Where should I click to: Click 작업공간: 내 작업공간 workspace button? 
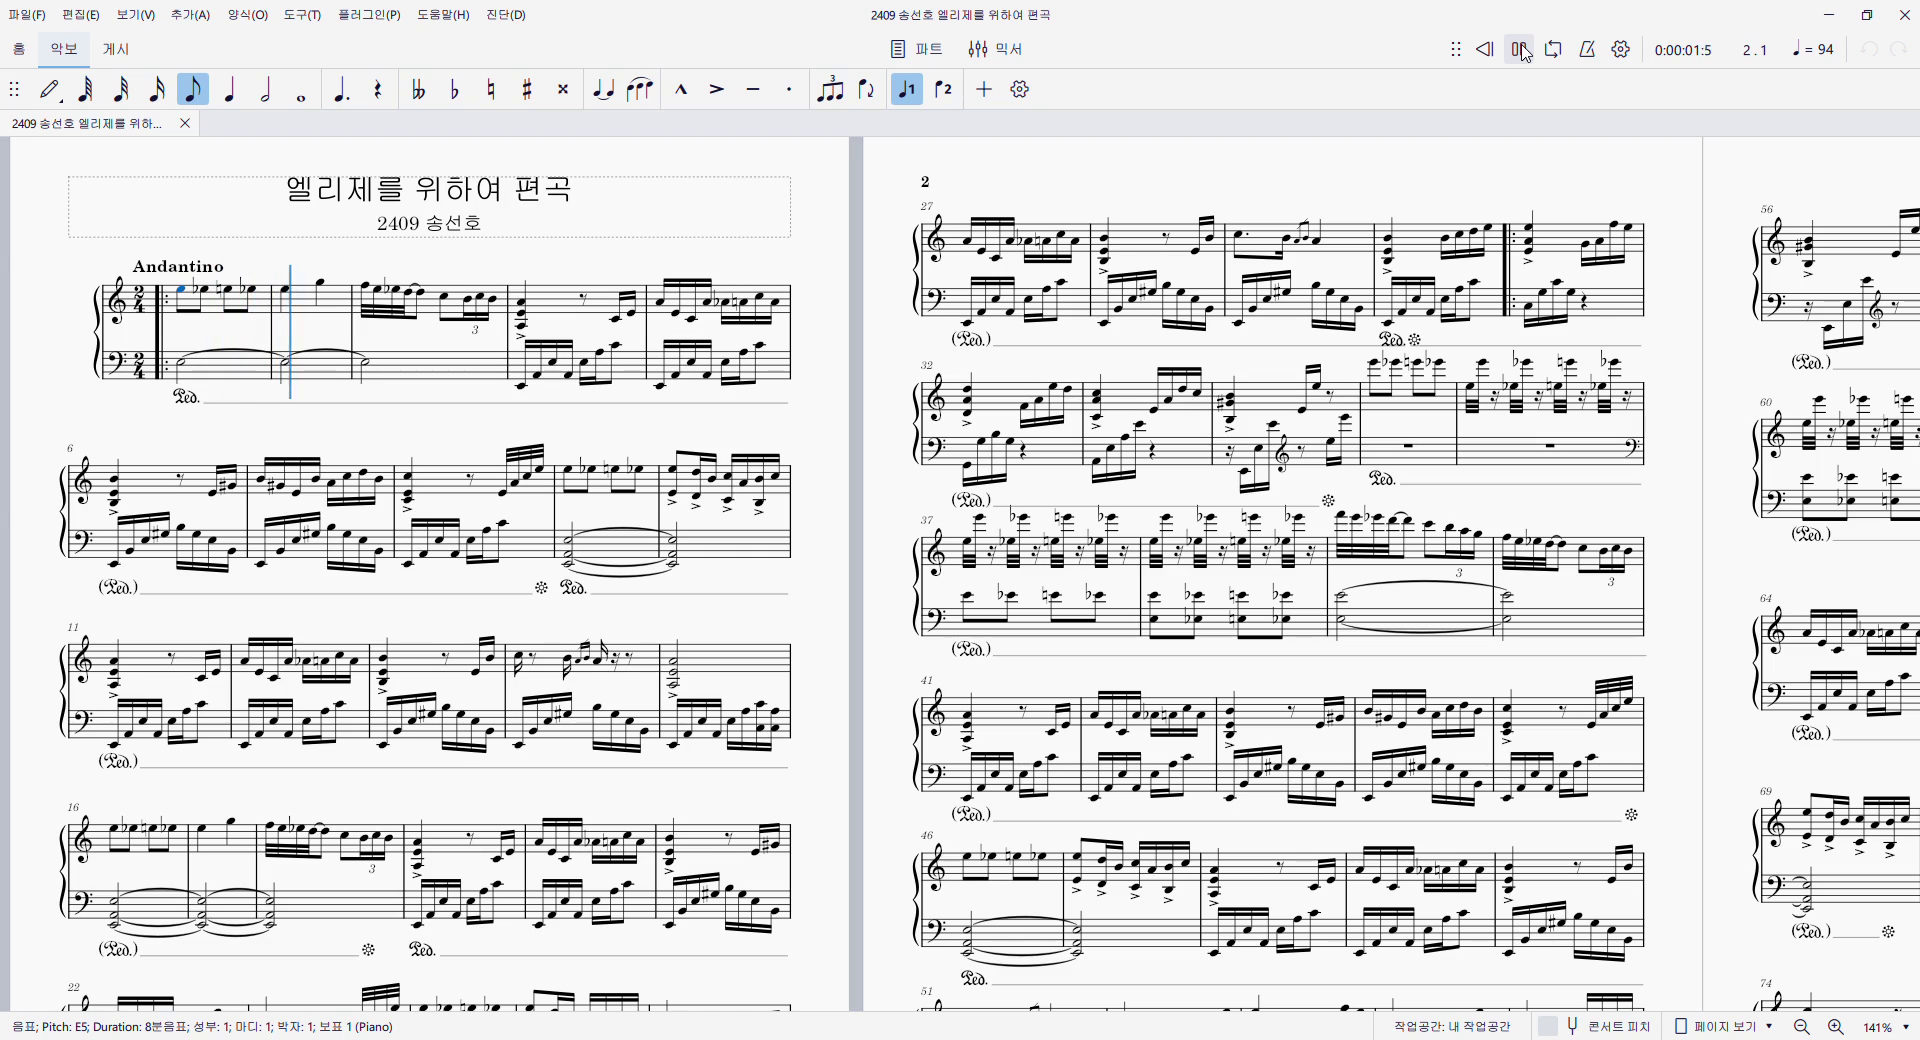tap(1452, 1026)
